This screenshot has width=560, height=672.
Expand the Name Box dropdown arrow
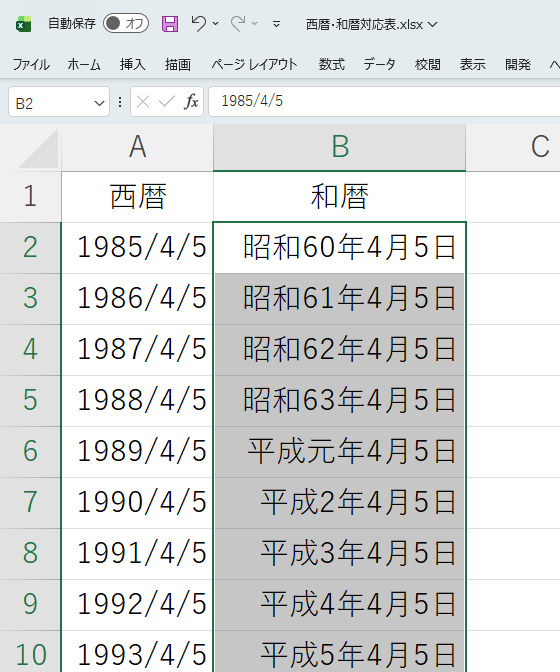point(99,103)
